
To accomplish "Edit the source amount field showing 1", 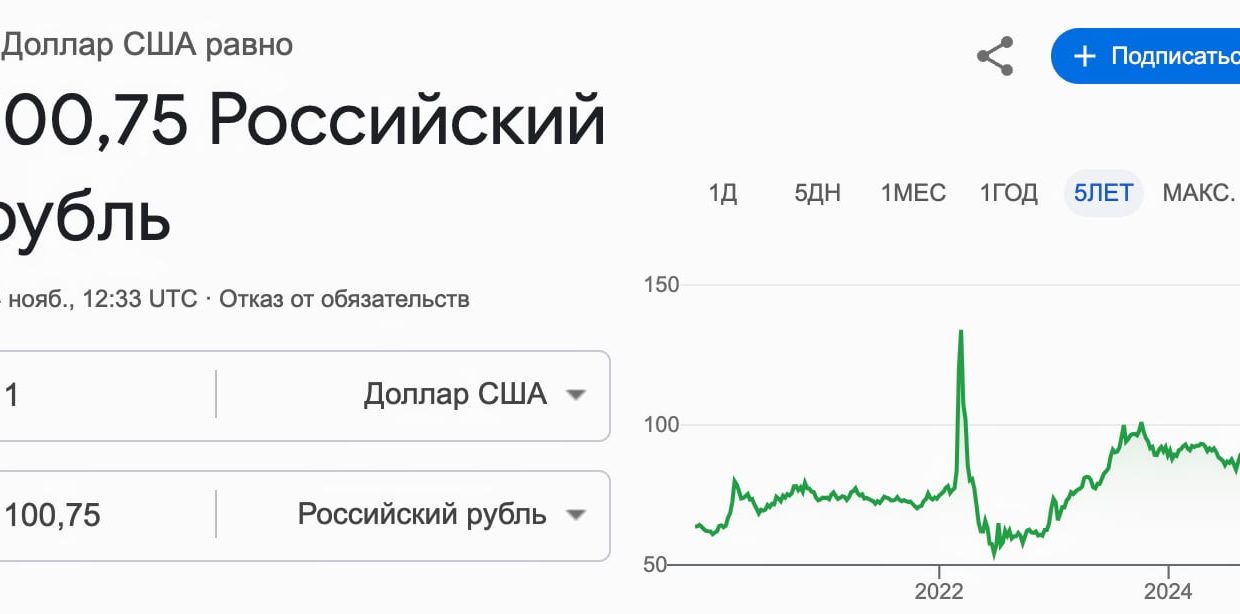I will tap(100, 395).
